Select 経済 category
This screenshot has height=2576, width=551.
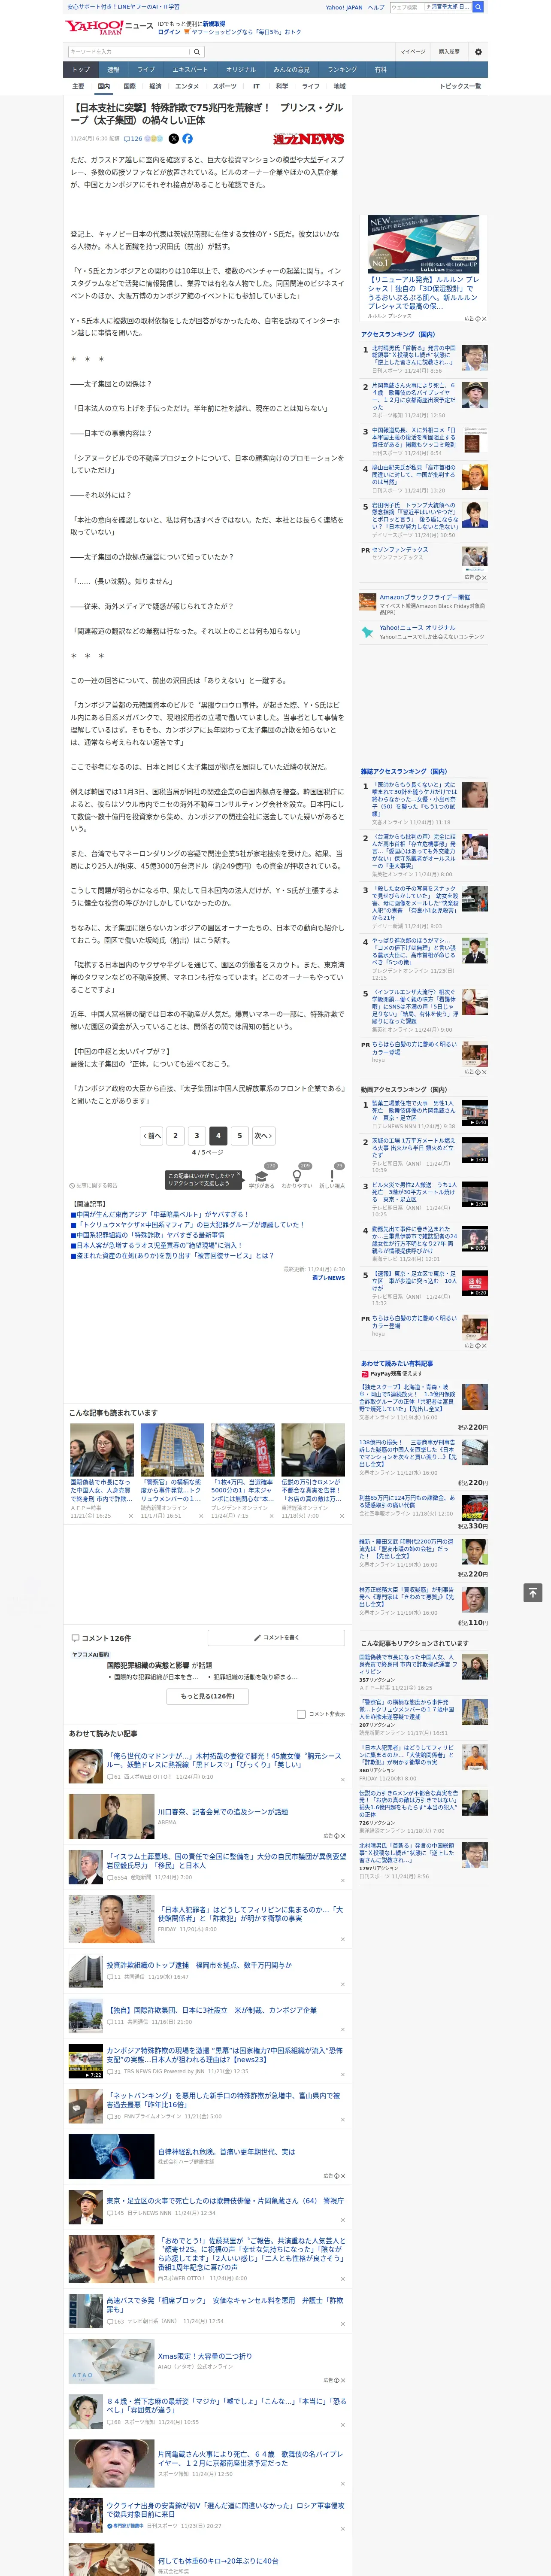pyautogui.click(x=155, y=86)
